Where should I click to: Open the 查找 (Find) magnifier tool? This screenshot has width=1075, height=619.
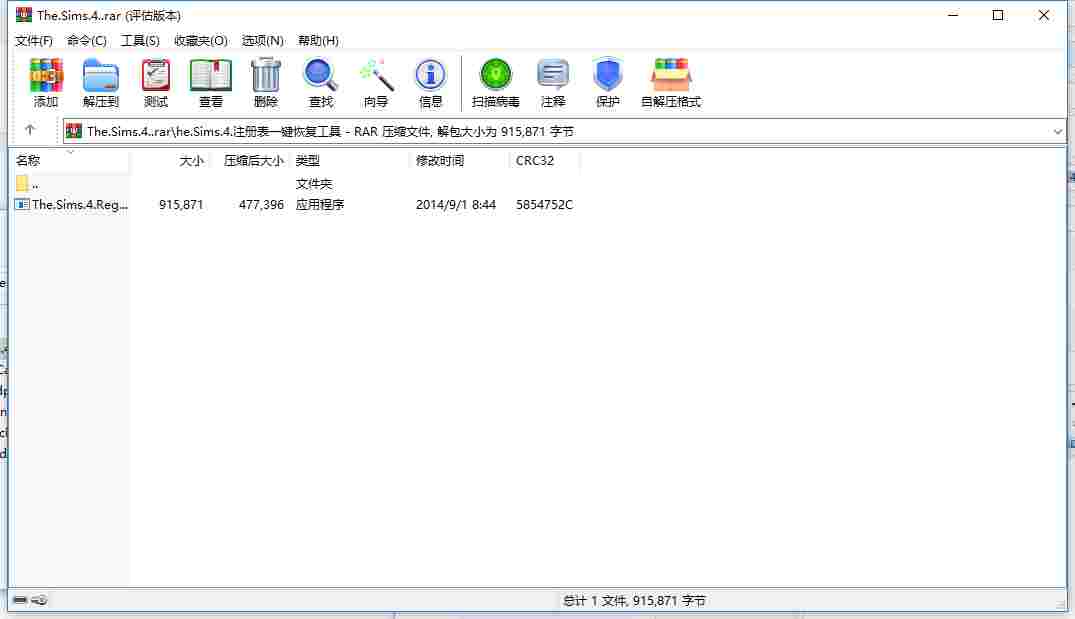(320, 82)
